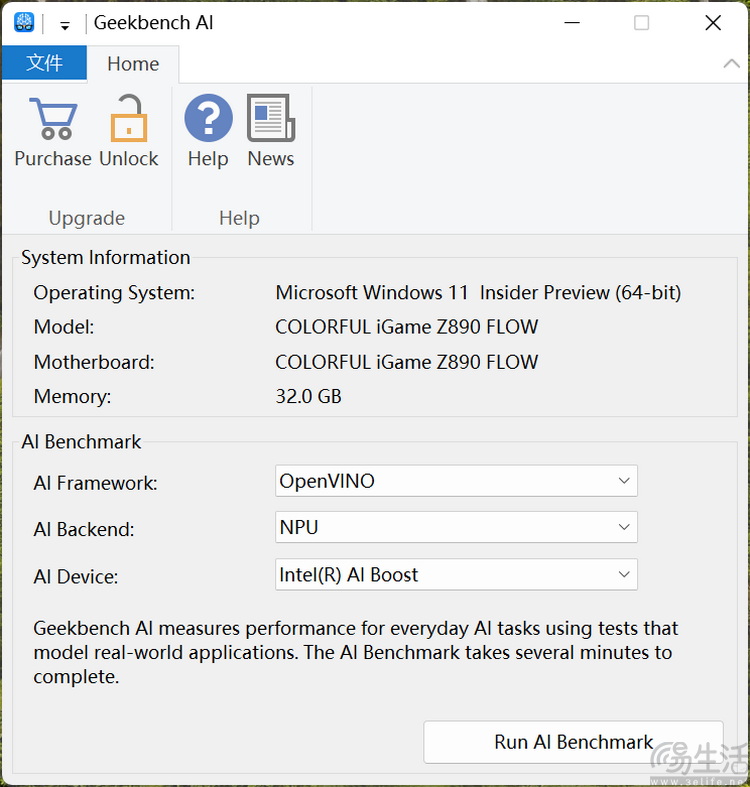Click the AI Device: label

pyautogui.click(x=76, y=577)
